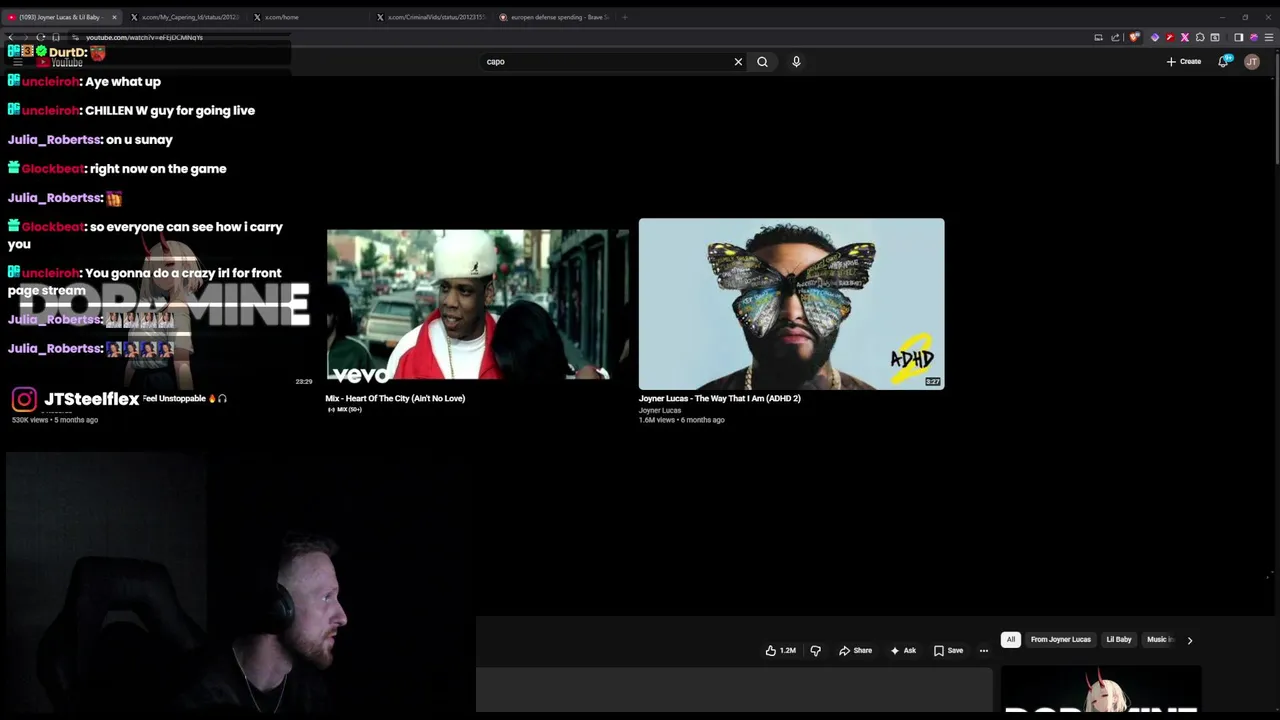This screenshot has width=1280, height=720.
Task: Like the video with 1.2M likes
Action: [x=780, y=651]
